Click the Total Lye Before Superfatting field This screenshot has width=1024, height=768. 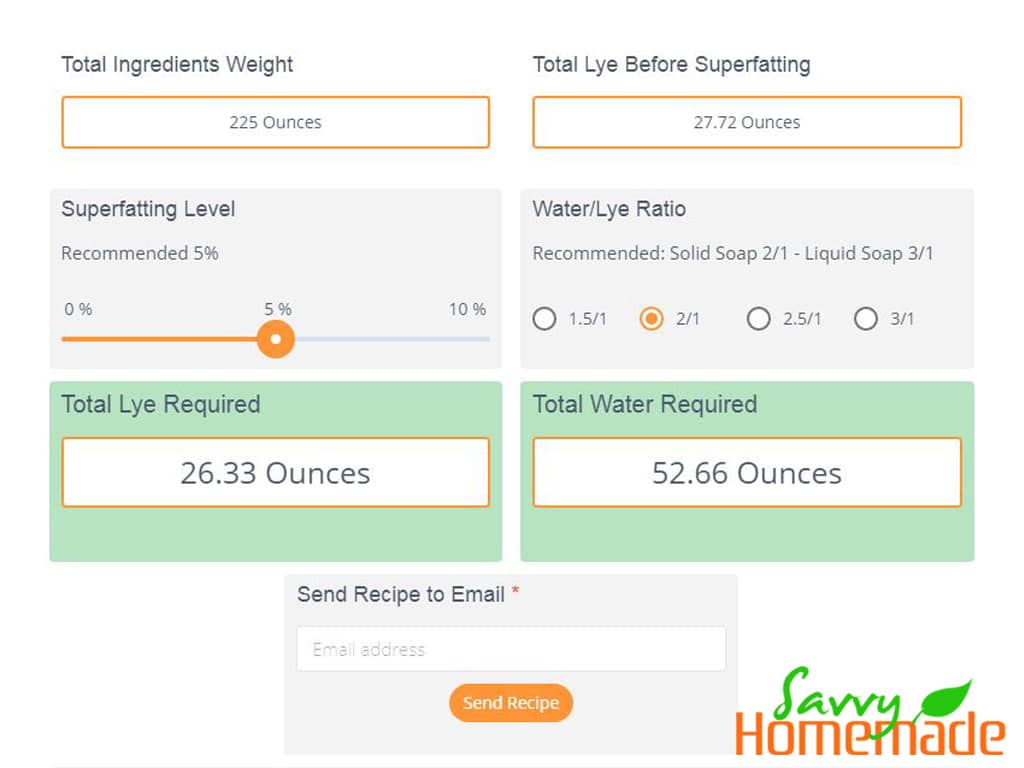coord(746,122)
